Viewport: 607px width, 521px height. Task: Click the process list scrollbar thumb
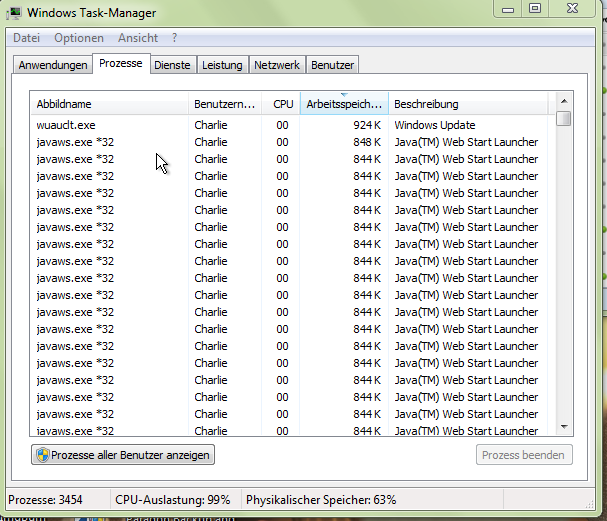click(x=564, y=118)
